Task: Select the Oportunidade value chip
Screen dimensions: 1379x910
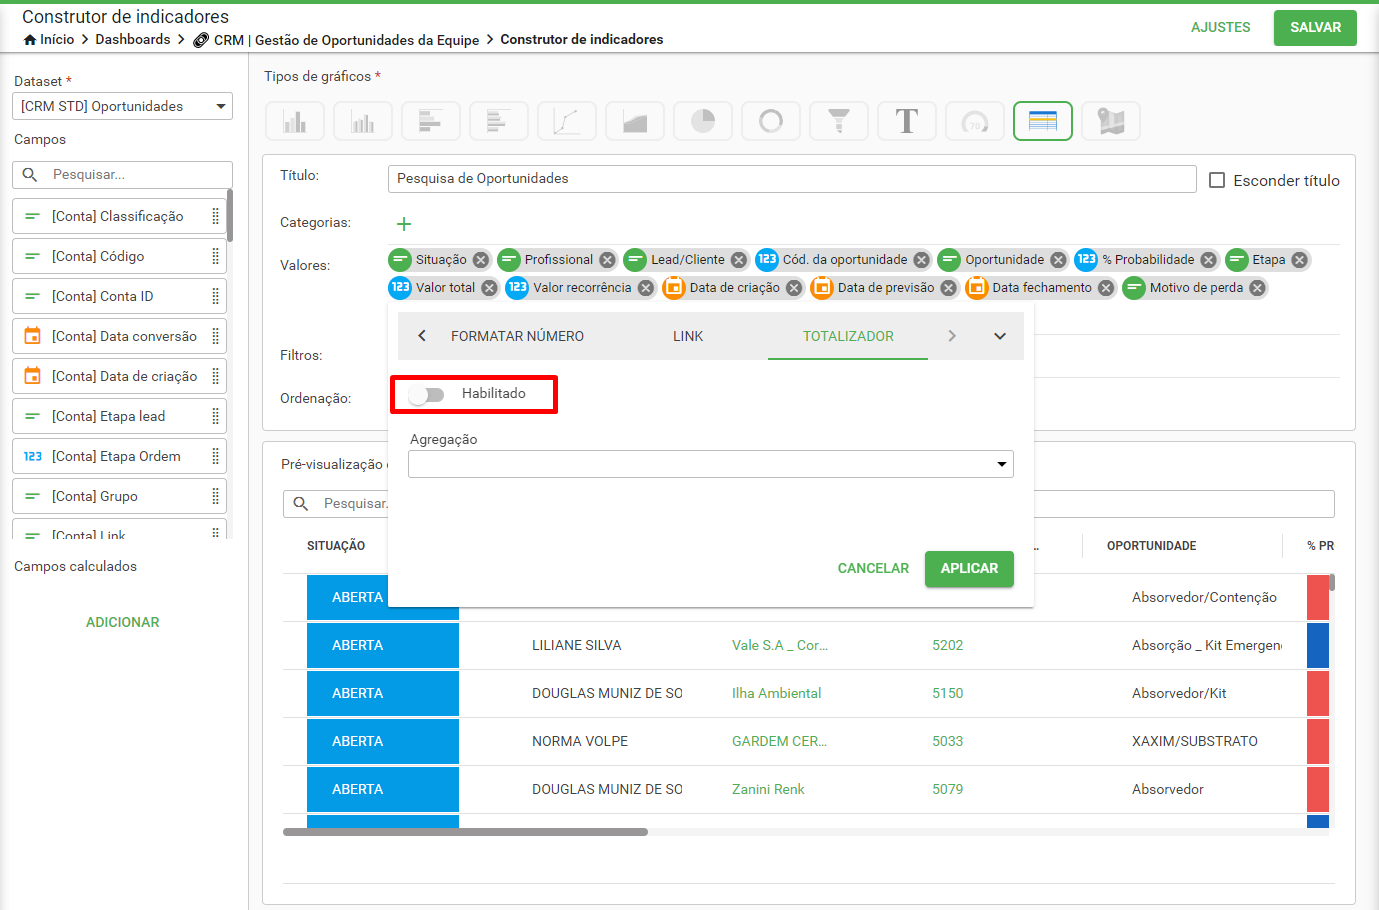Action: pos(1004,260)
